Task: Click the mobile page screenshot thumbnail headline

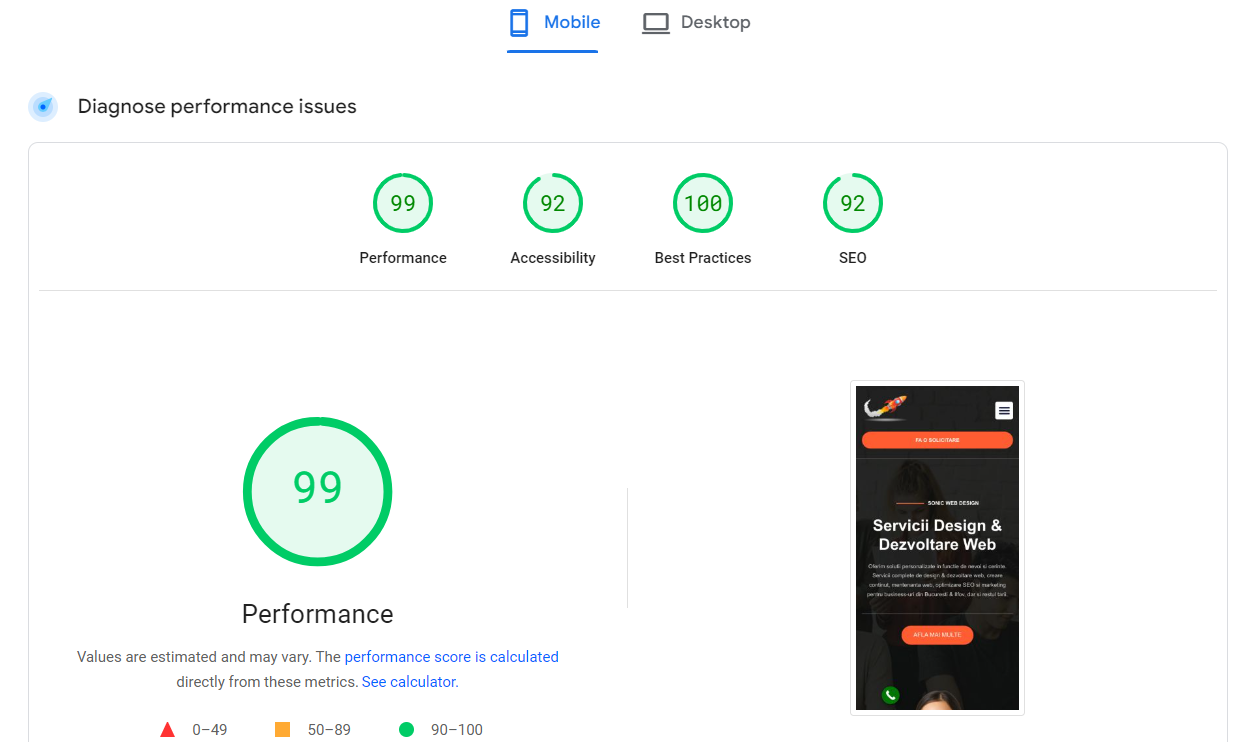Action: click(937, 535)
